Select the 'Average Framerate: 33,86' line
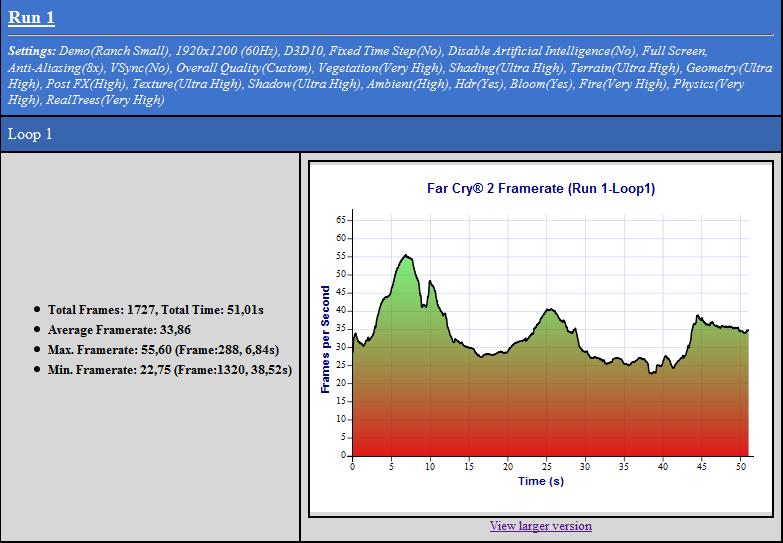The height and width of the screenshot is (543, 783). pos(119,330)
